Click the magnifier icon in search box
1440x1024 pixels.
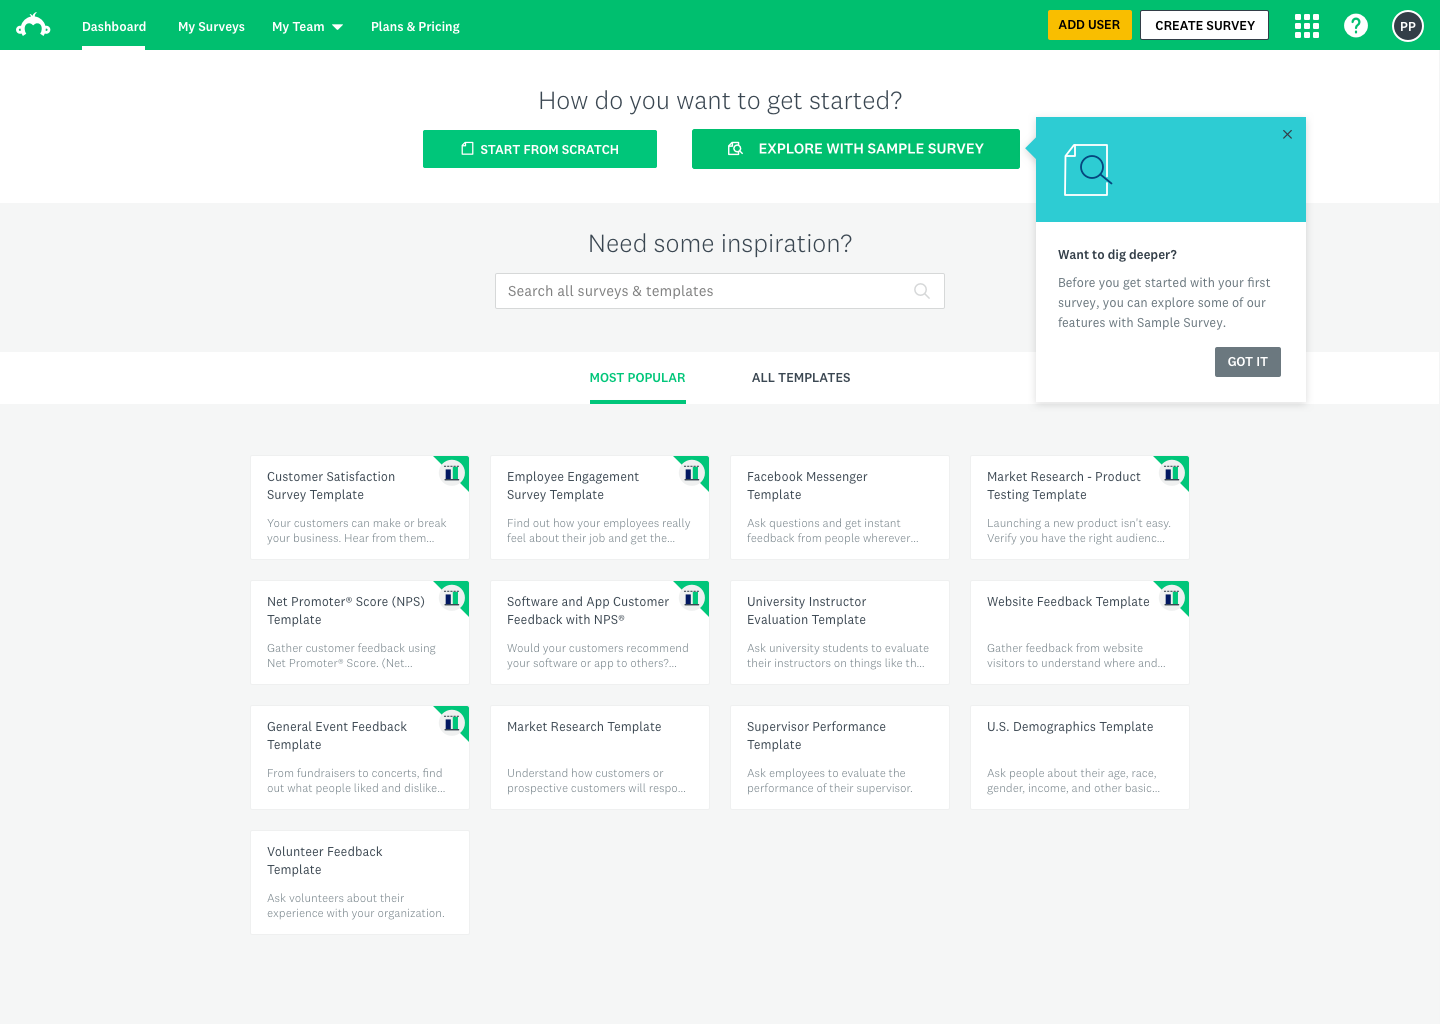point(921,291)
